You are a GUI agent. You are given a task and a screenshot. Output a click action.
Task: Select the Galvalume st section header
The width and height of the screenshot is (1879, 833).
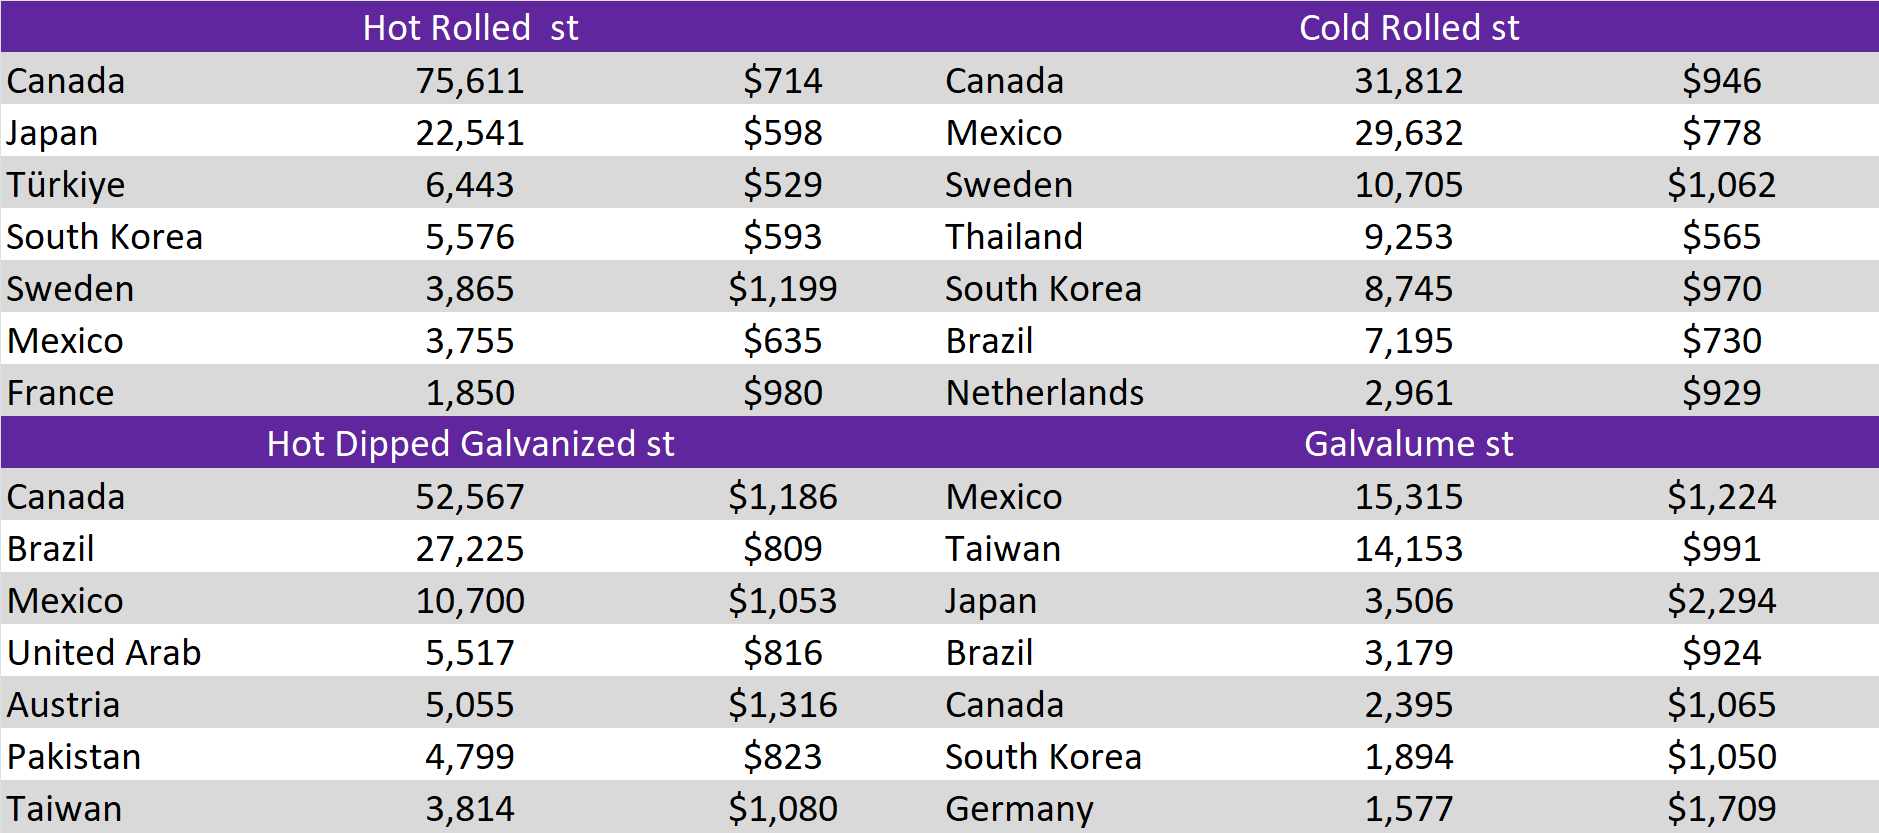1408,443
